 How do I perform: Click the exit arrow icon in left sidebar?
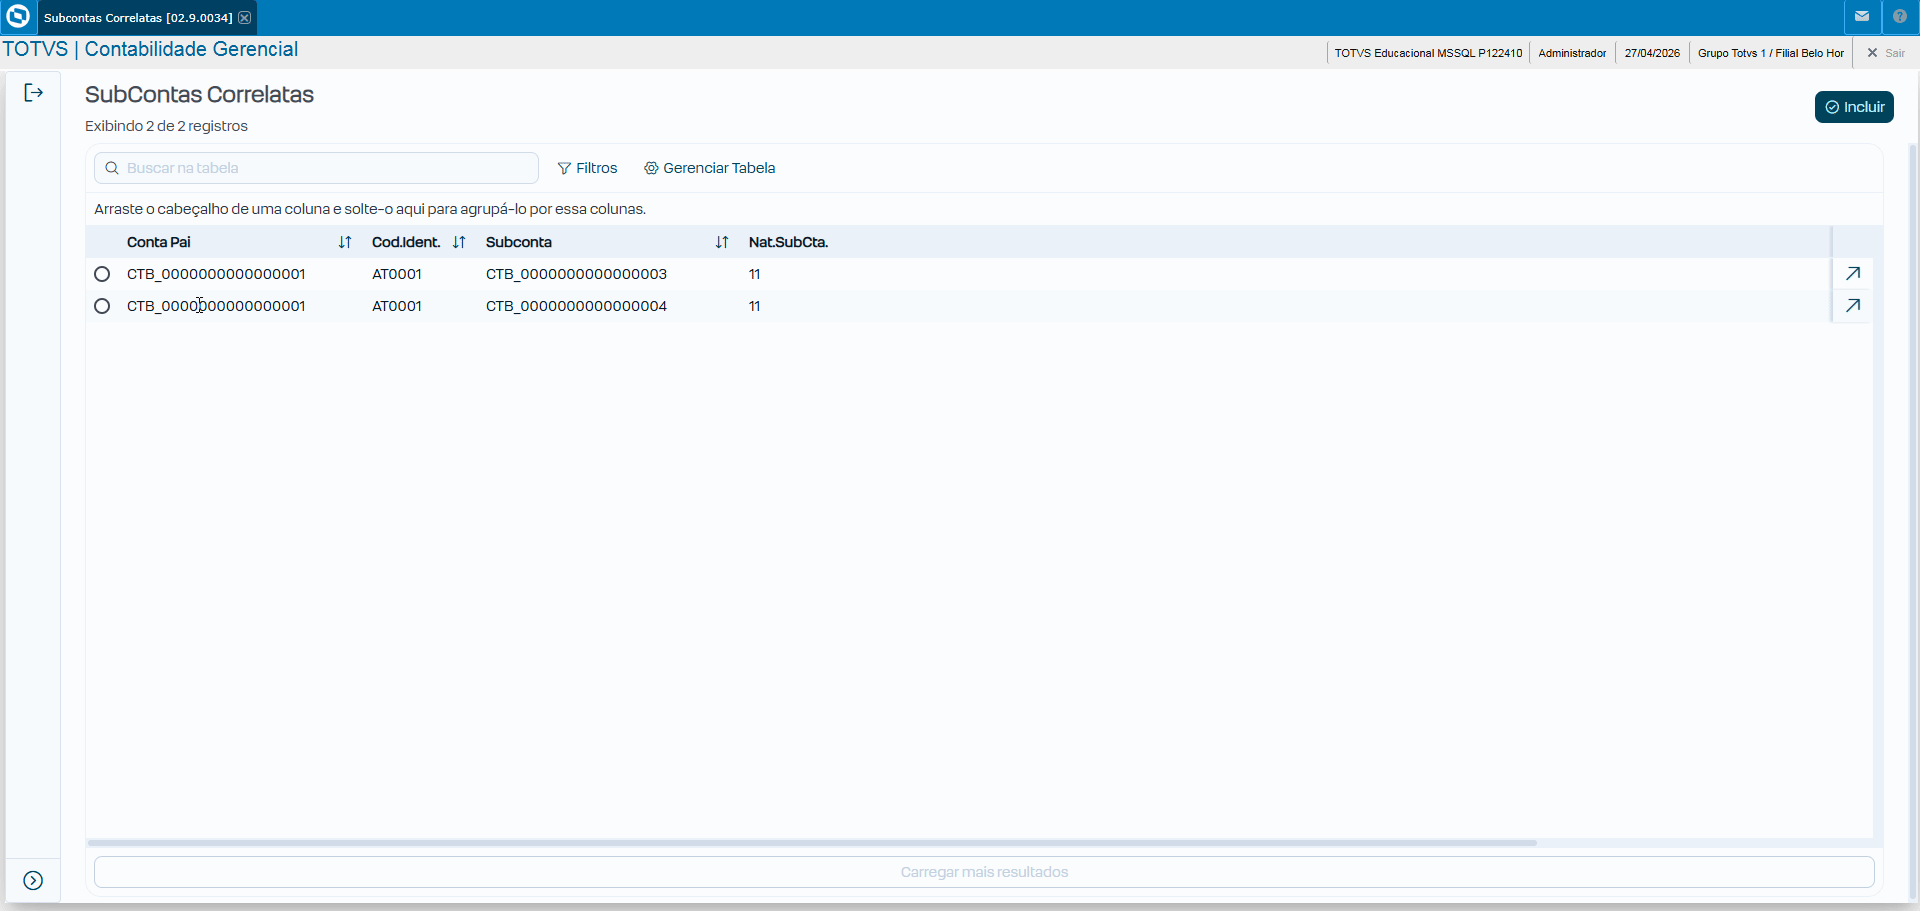coord(34,93)
